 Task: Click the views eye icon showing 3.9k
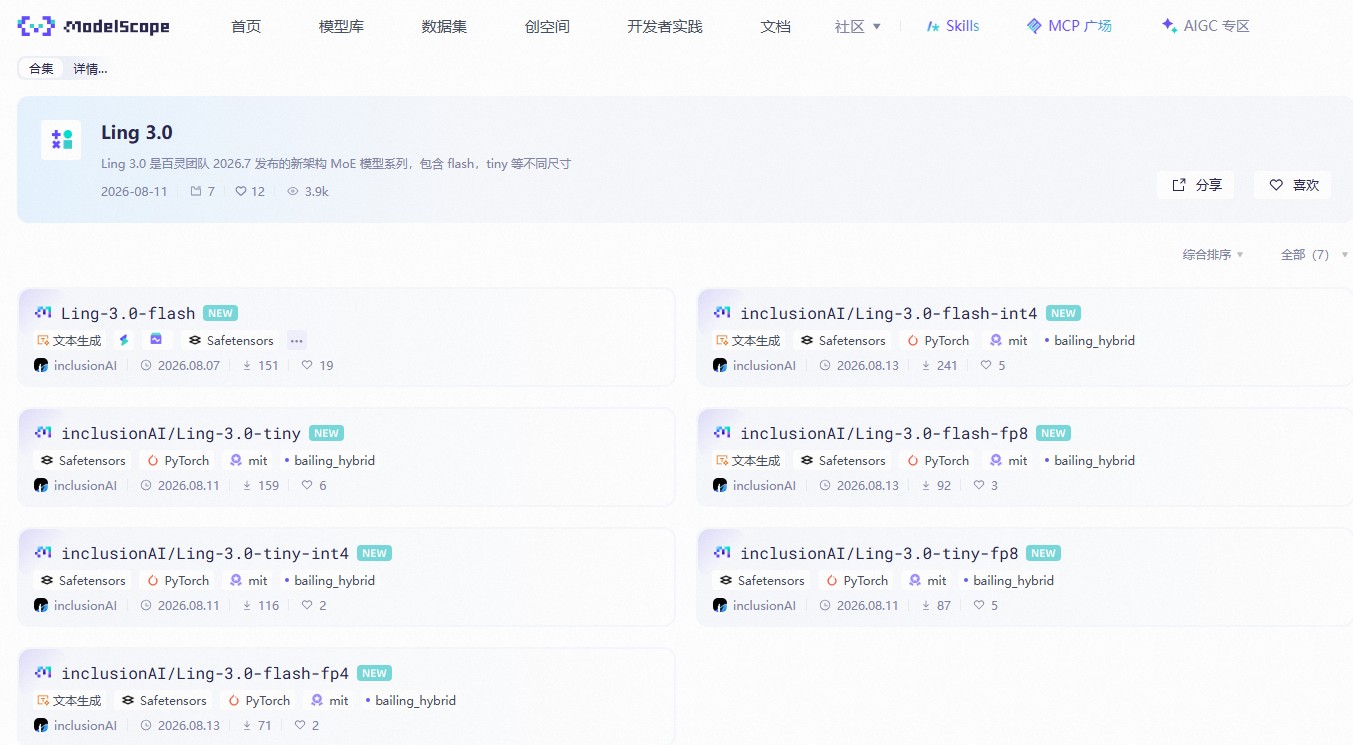(x=293, y=191)
